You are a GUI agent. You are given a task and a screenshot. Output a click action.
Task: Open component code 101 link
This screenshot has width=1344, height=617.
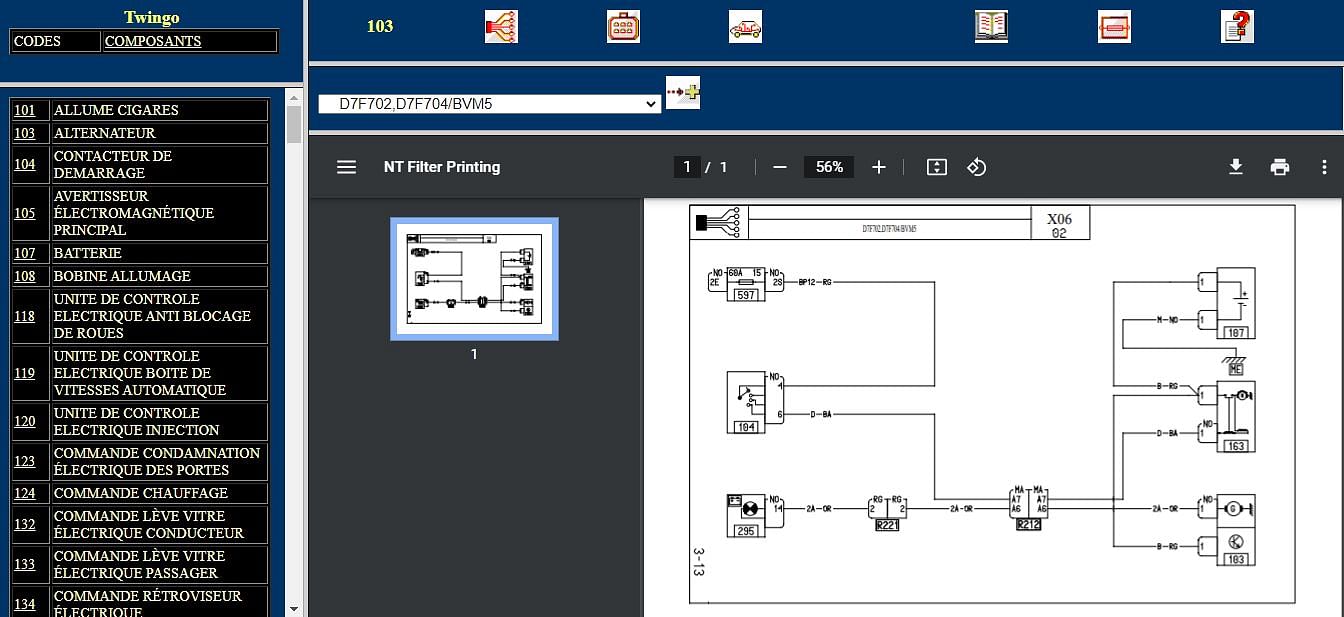pos(24,110)
